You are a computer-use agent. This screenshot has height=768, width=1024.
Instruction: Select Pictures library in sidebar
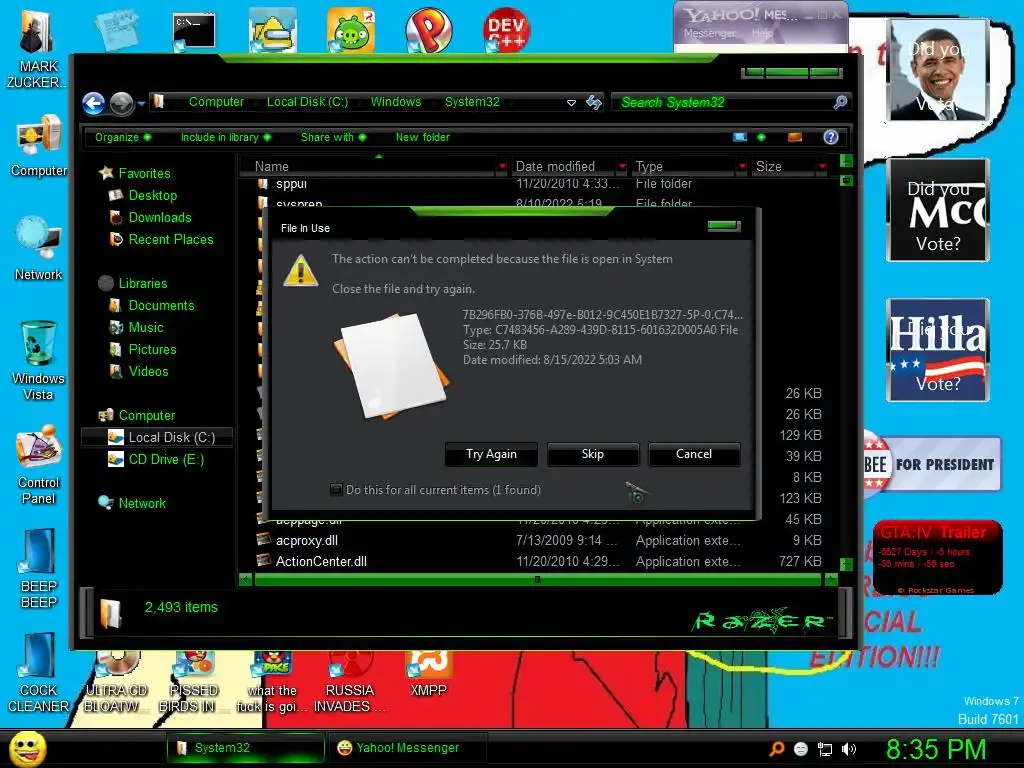(x=152, y=349)
